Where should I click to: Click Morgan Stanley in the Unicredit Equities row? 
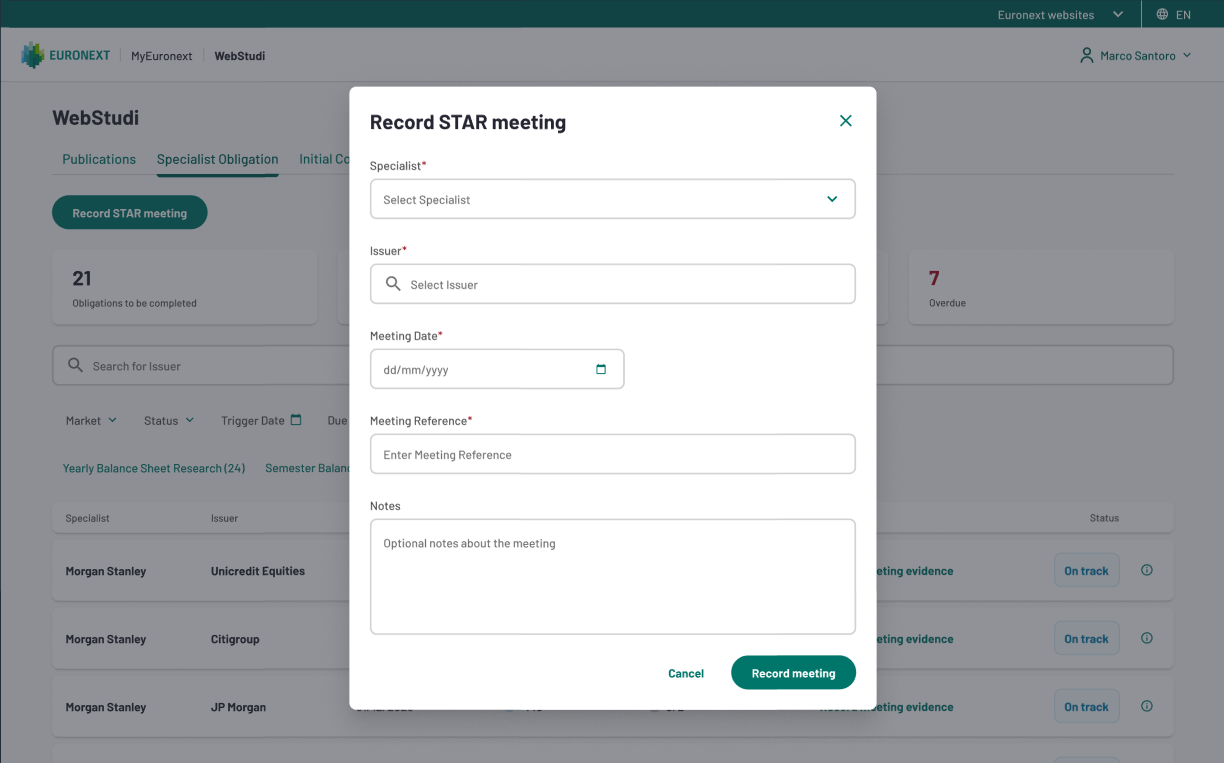pyautogui.click(x=106, y=571)
